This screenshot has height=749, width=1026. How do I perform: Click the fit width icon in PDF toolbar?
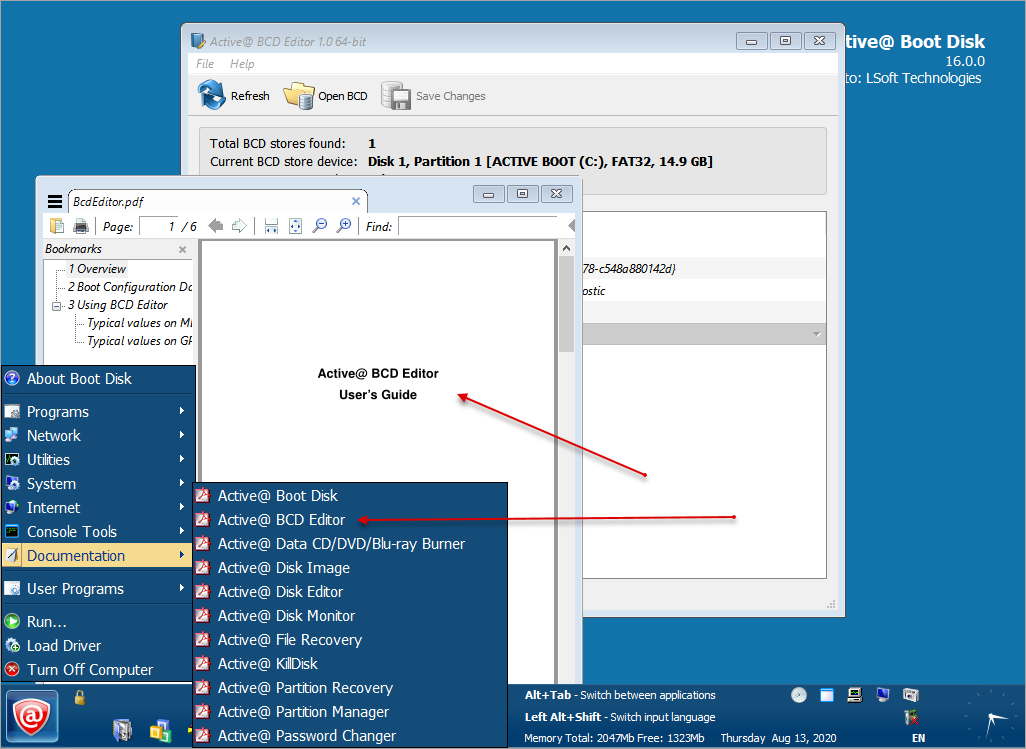pos(271,226)
